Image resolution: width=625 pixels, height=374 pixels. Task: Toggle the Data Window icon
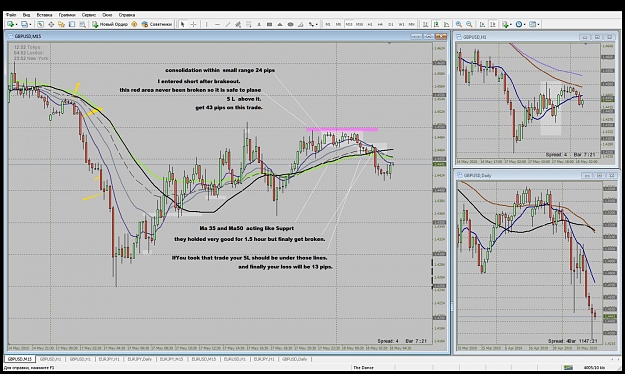click(51, 24)
